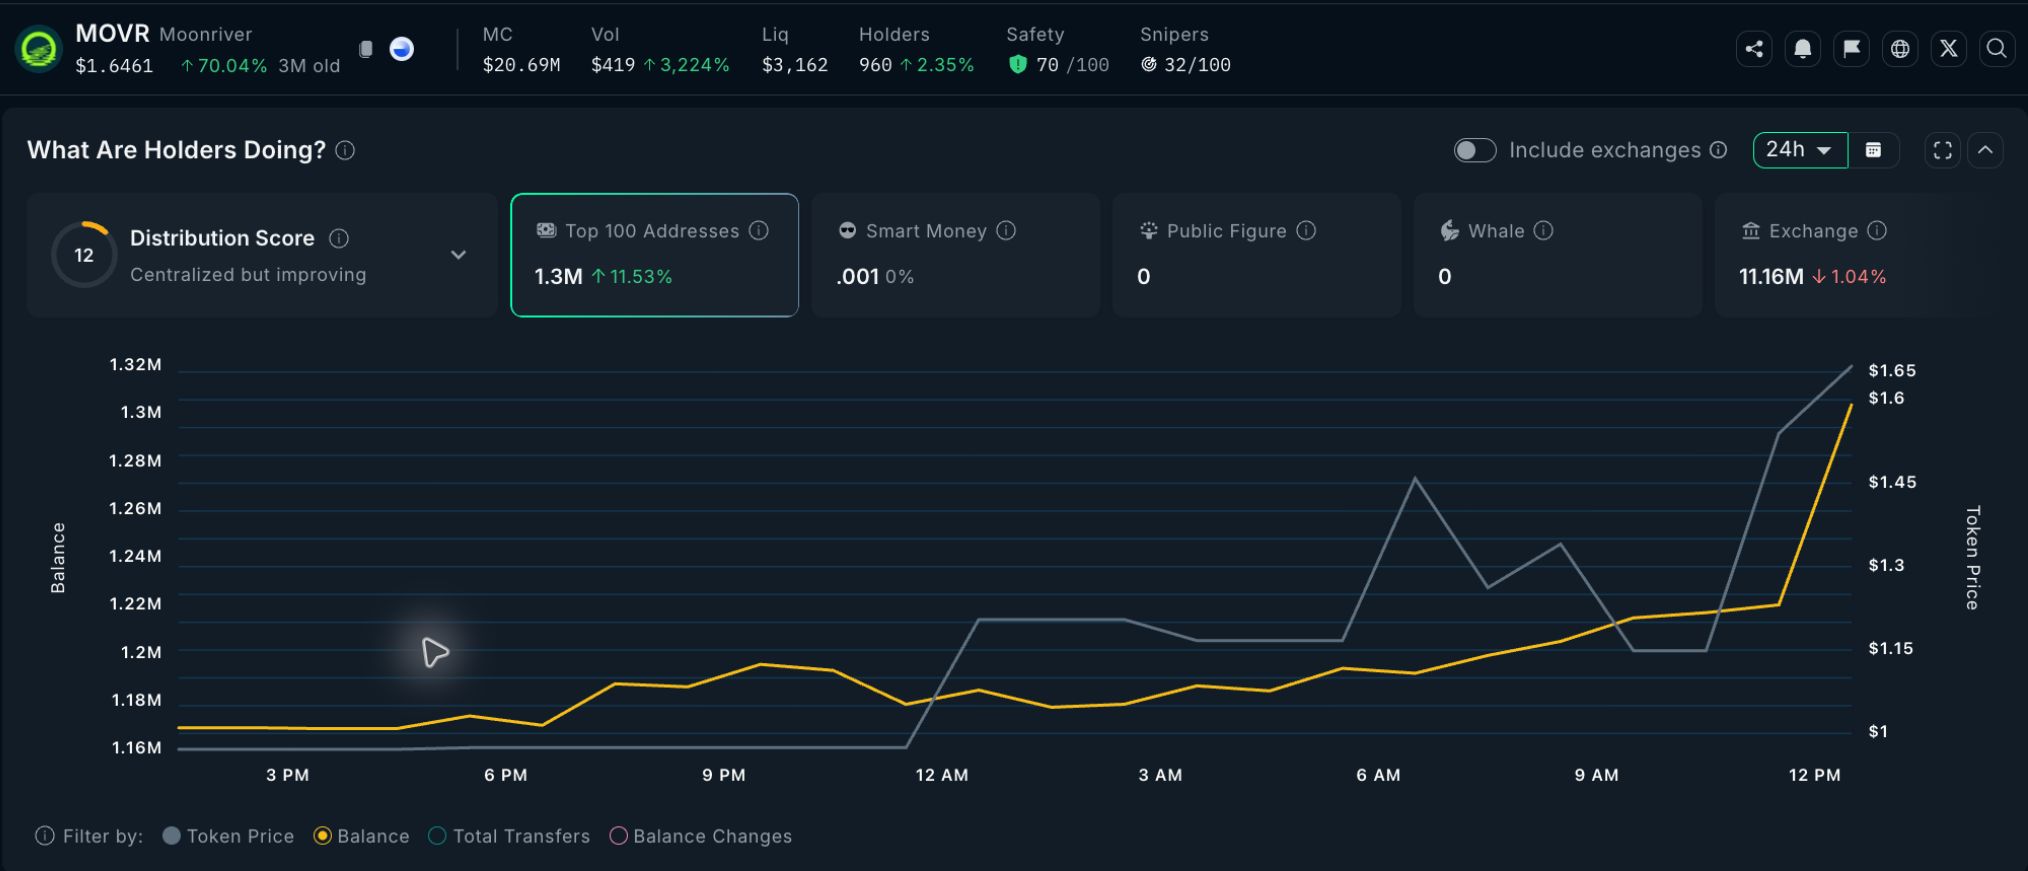Click the blue chain icon beside the copy icon
The height and width of the screenshot is (871, 2028).
pyautogui.click(x=401, y=49)
